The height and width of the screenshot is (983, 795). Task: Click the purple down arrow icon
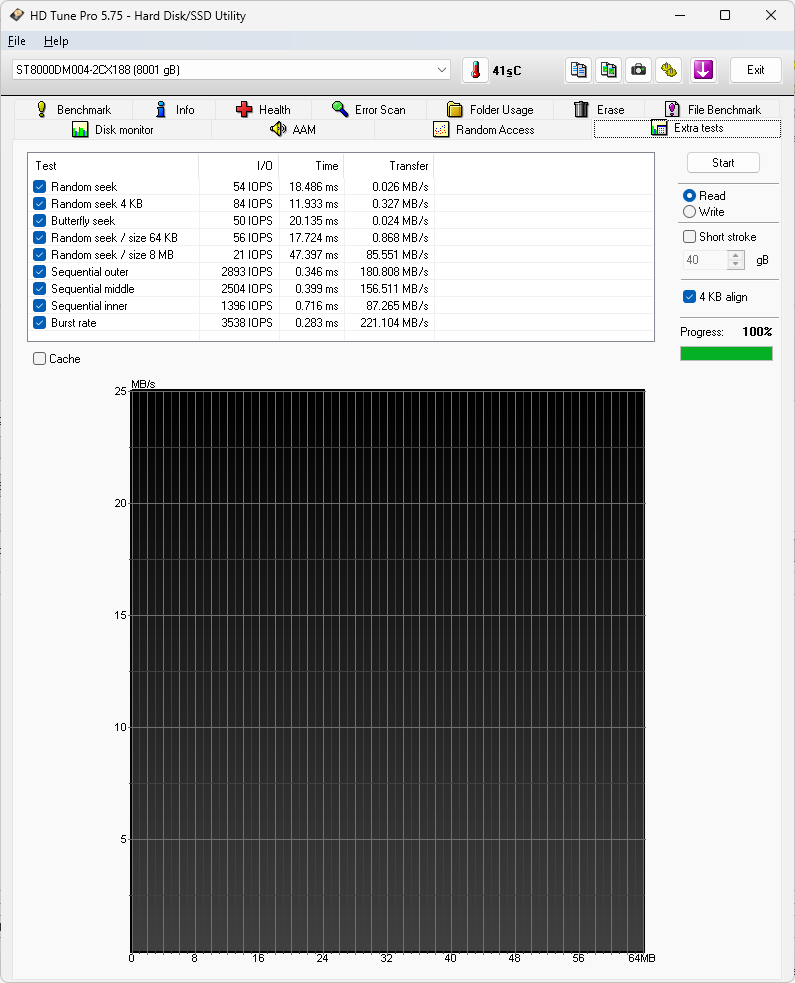click(703, 70)
